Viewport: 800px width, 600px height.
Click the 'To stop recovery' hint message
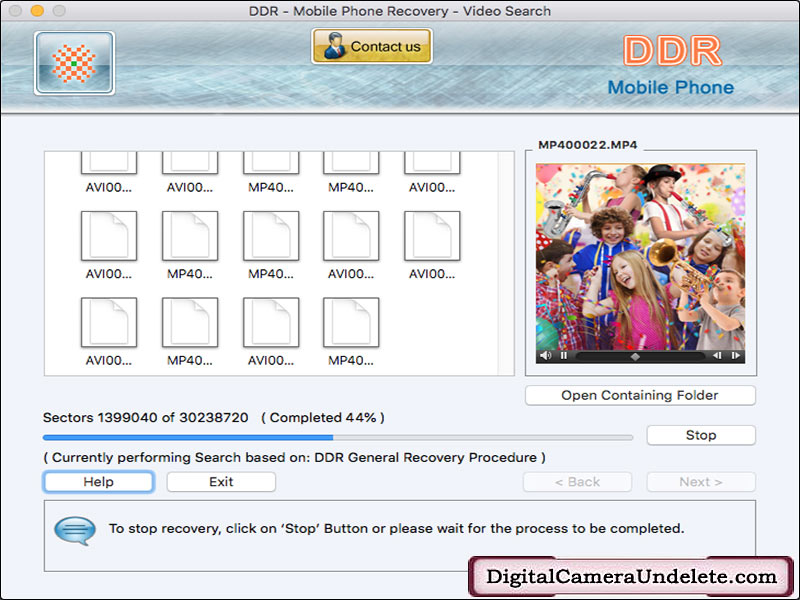(396, 528)
